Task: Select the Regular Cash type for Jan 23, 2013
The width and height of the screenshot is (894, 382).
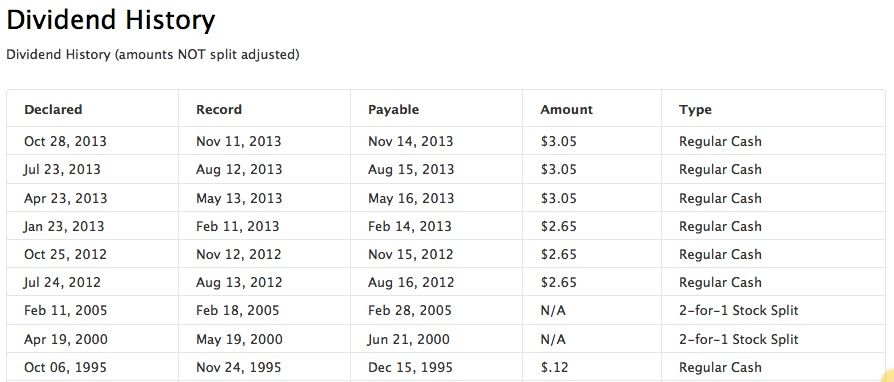Action: 720,226
